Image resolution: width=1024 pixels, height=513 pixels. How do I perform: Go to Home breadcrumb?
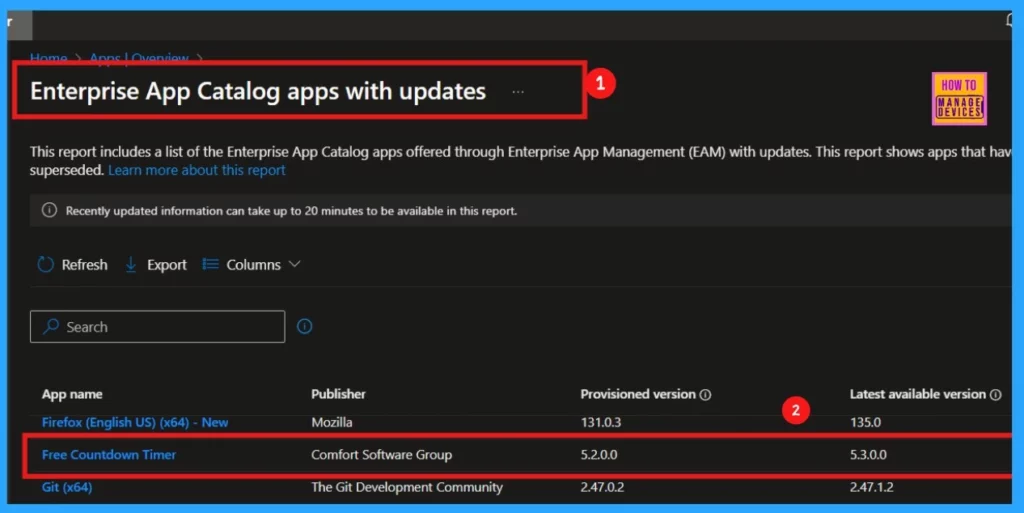(48, 58)
